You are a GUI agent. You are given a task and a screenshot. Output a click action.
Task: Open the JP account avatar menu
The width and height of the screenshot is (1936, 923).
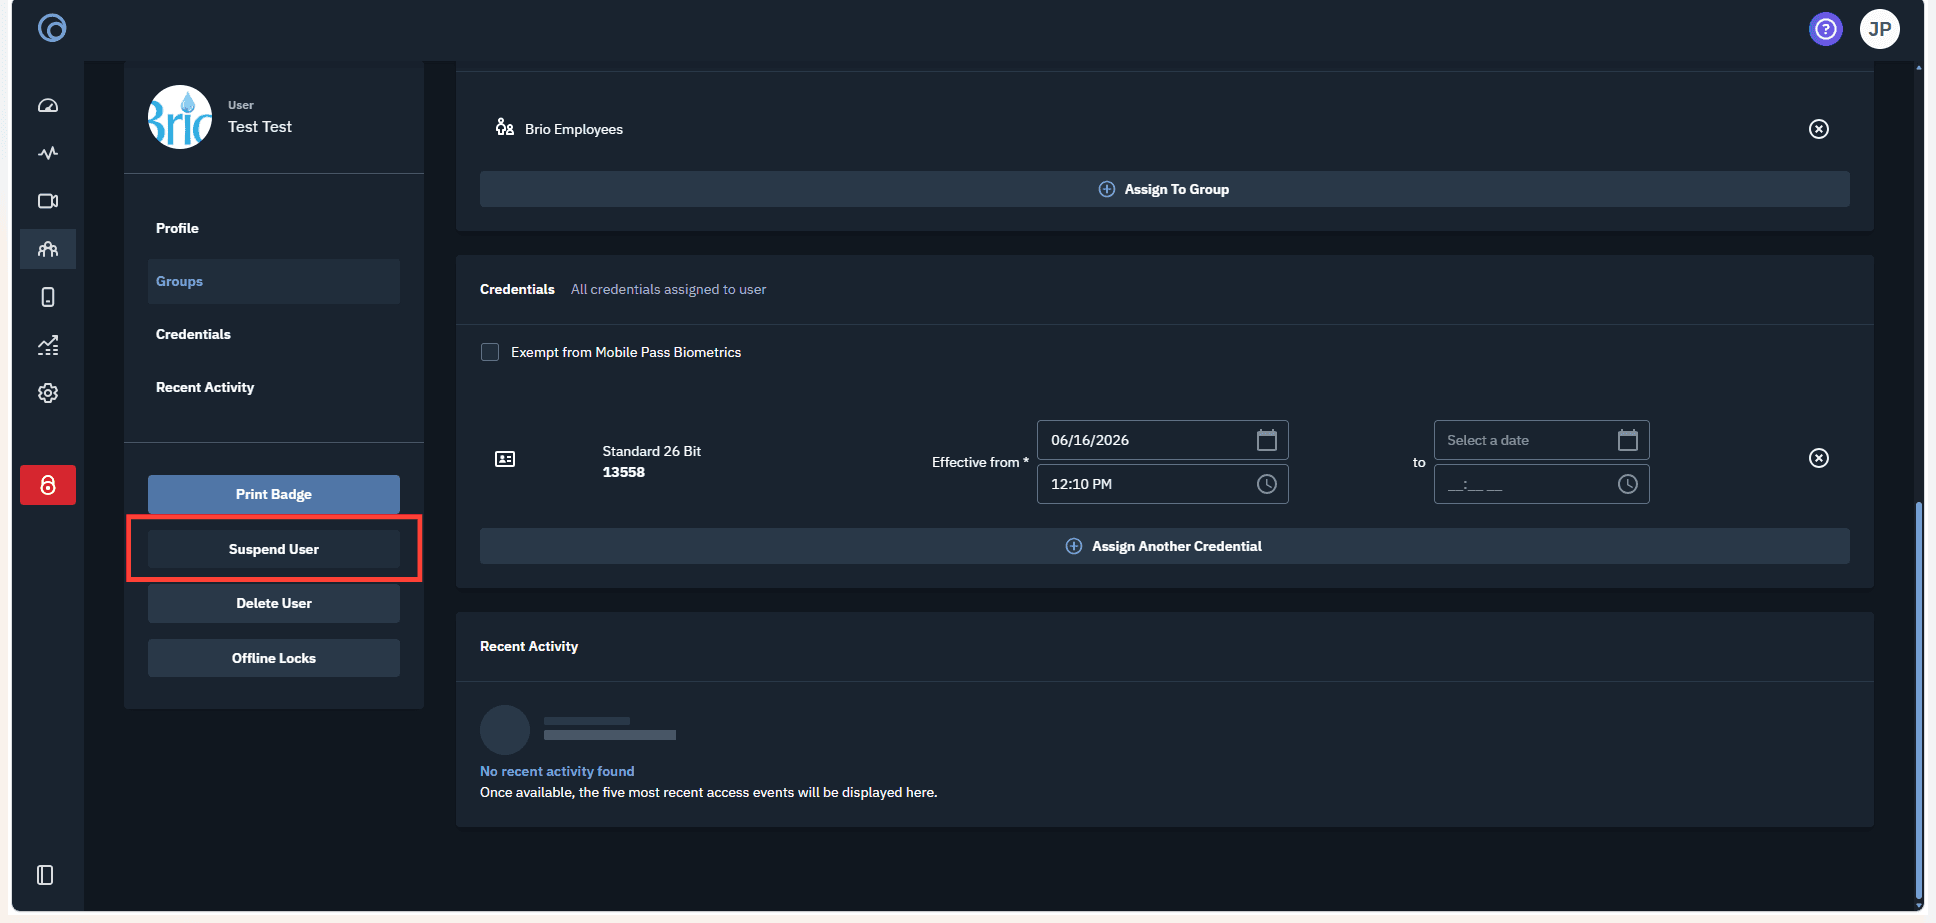click(x=1880, y=29)
